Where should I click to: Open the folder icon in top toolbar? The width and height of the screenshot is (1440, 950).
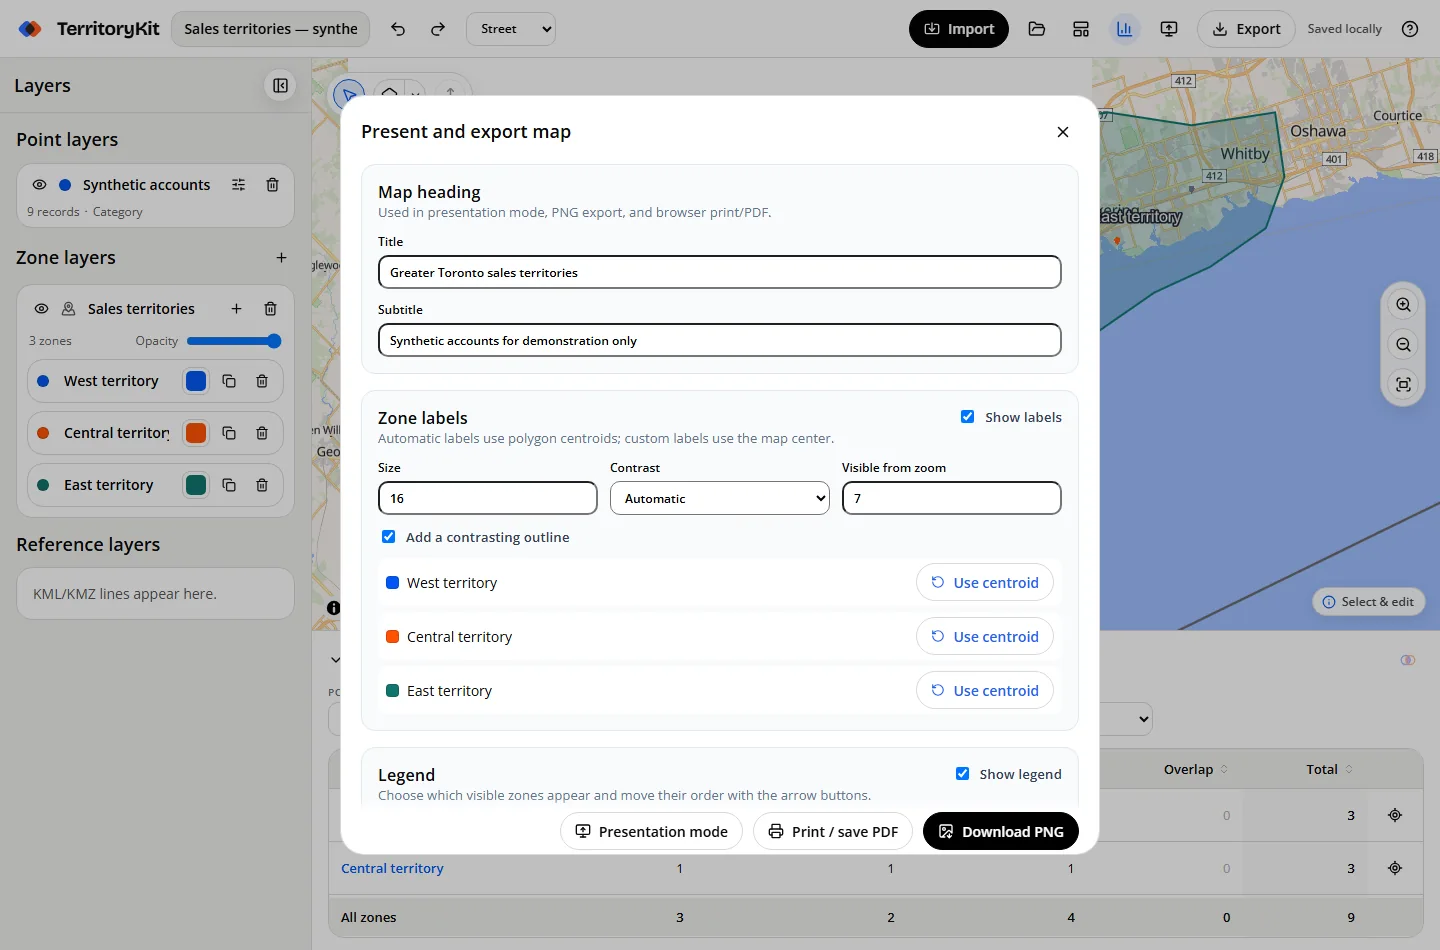pyautogui.click(x=1037, y=29)
